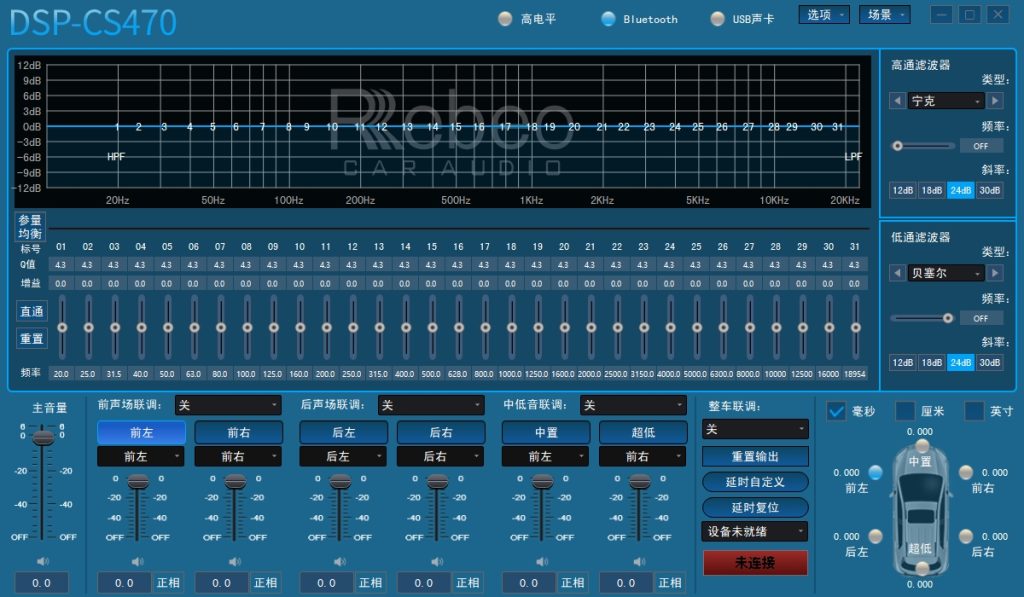This screenshot has width=1024, height=597.
Task: Open the 选项 dropdown menu
Action: click(x=824, y=14)
